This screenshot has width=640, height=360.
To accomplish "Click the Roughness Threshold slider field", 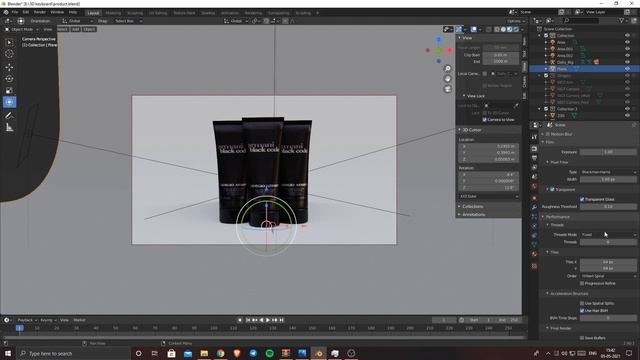I will pyautogui.click(x=608, y=207).
